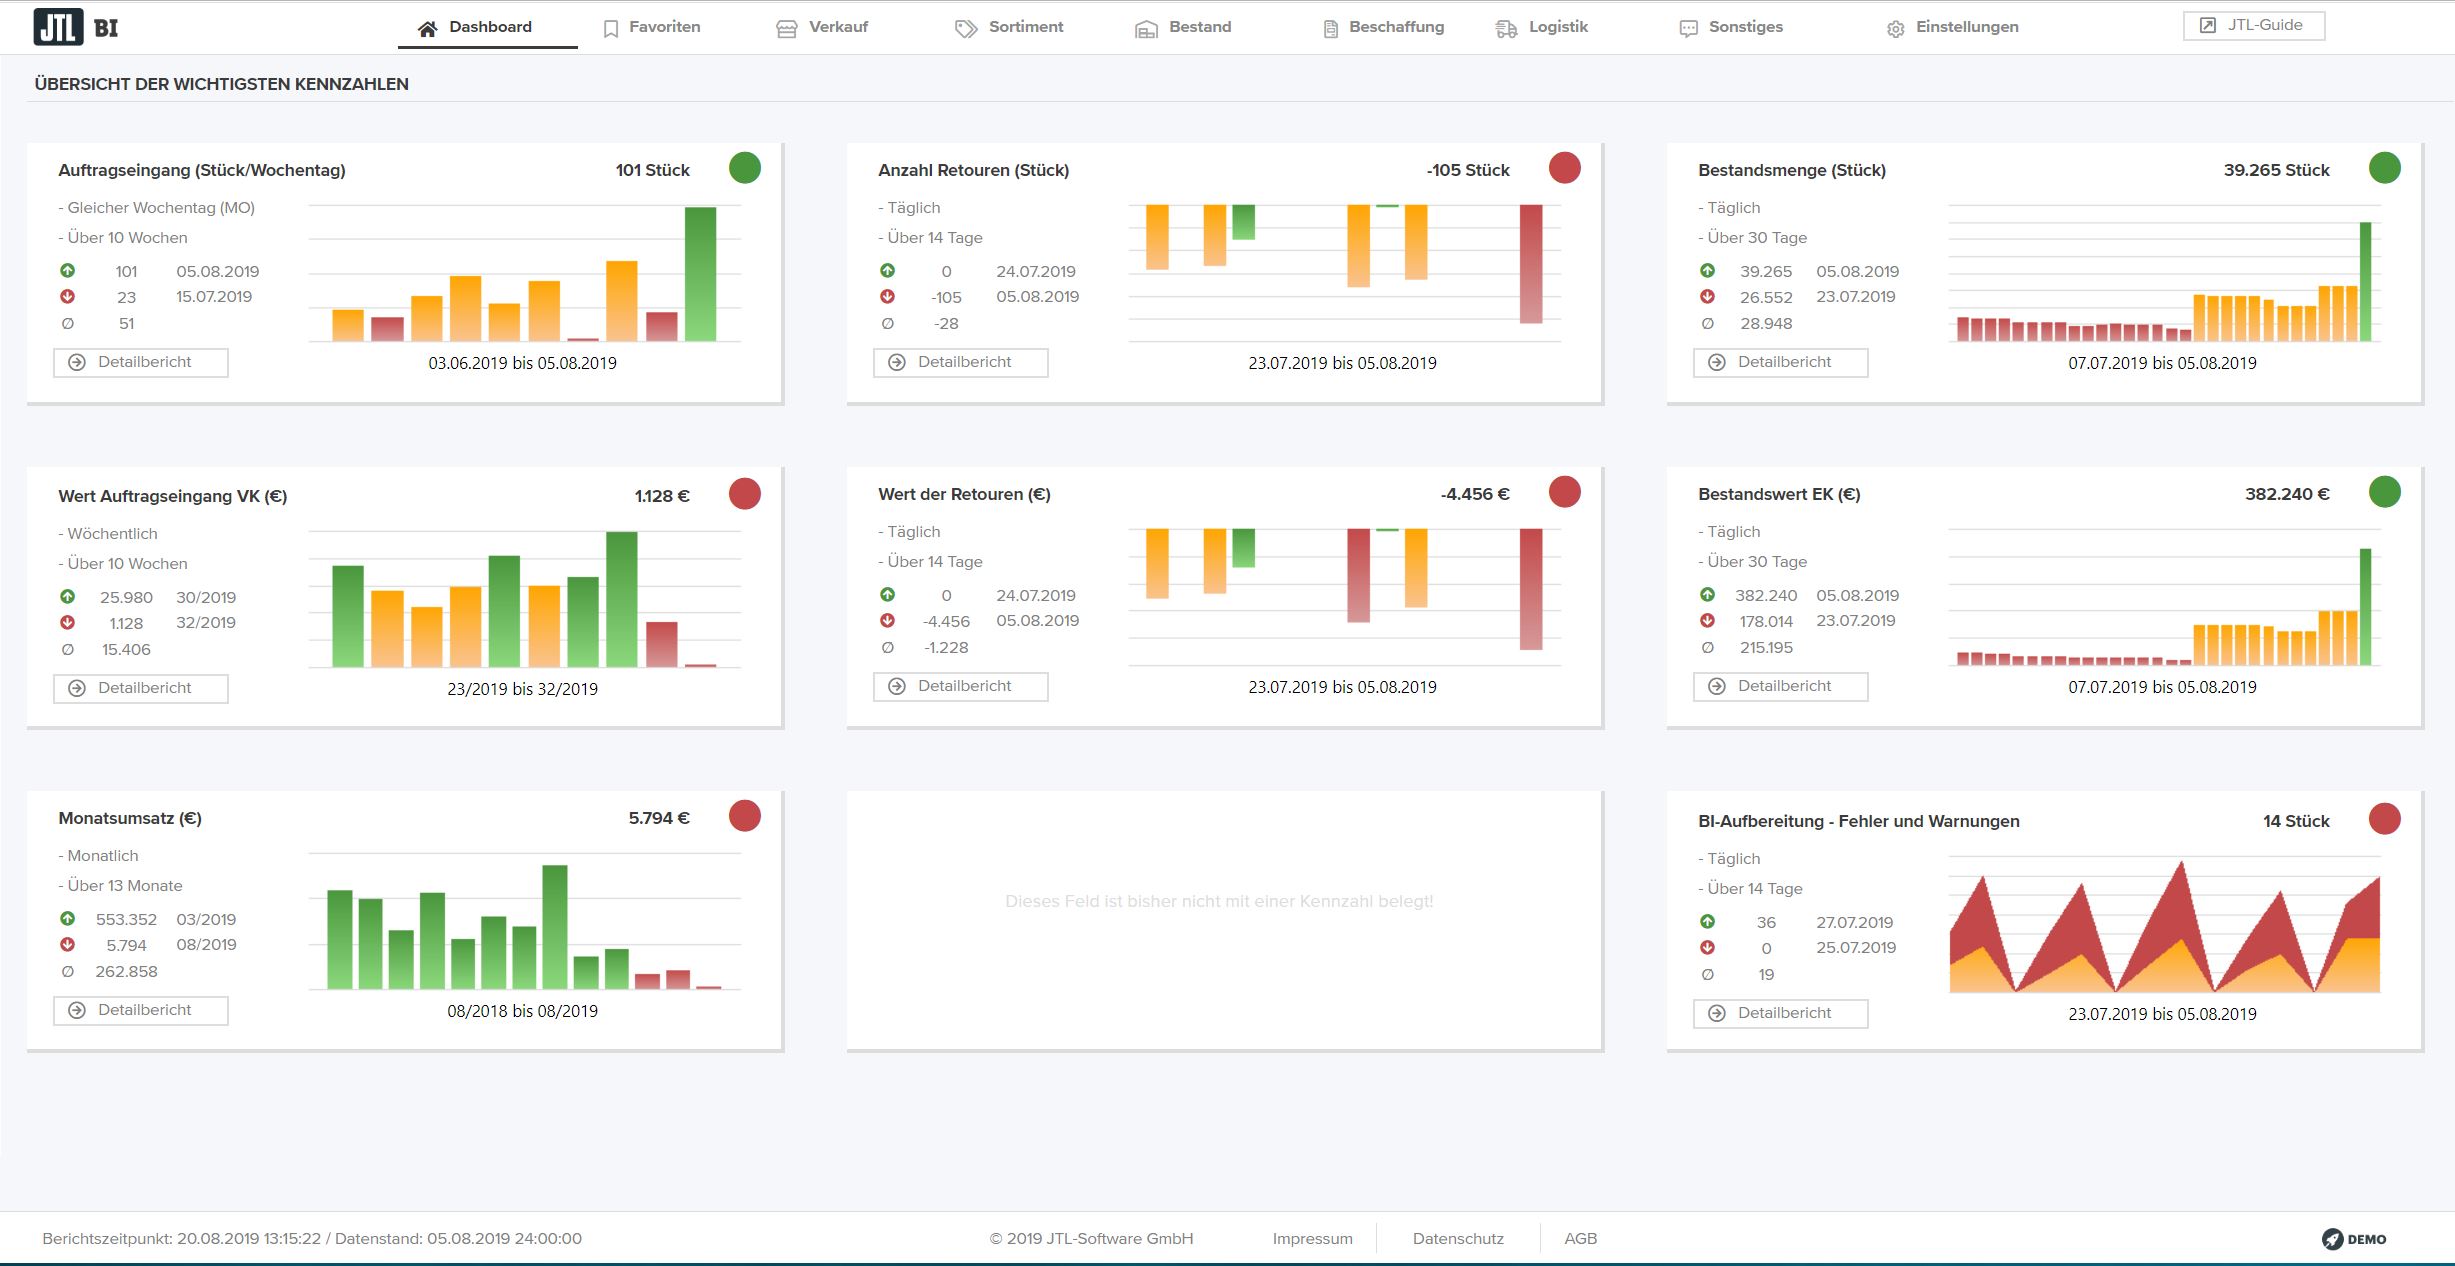Screen dimensions: 2455x1266
Task: Click the Datenschutz footer link
Action: (1458, 1238)
